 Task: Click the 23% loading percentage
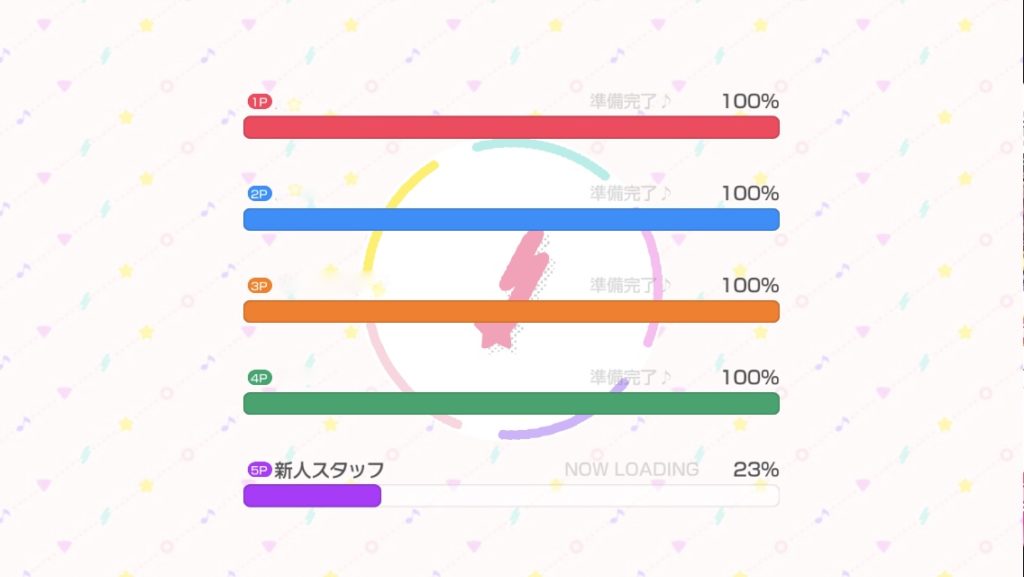click(x=756, y=469)
